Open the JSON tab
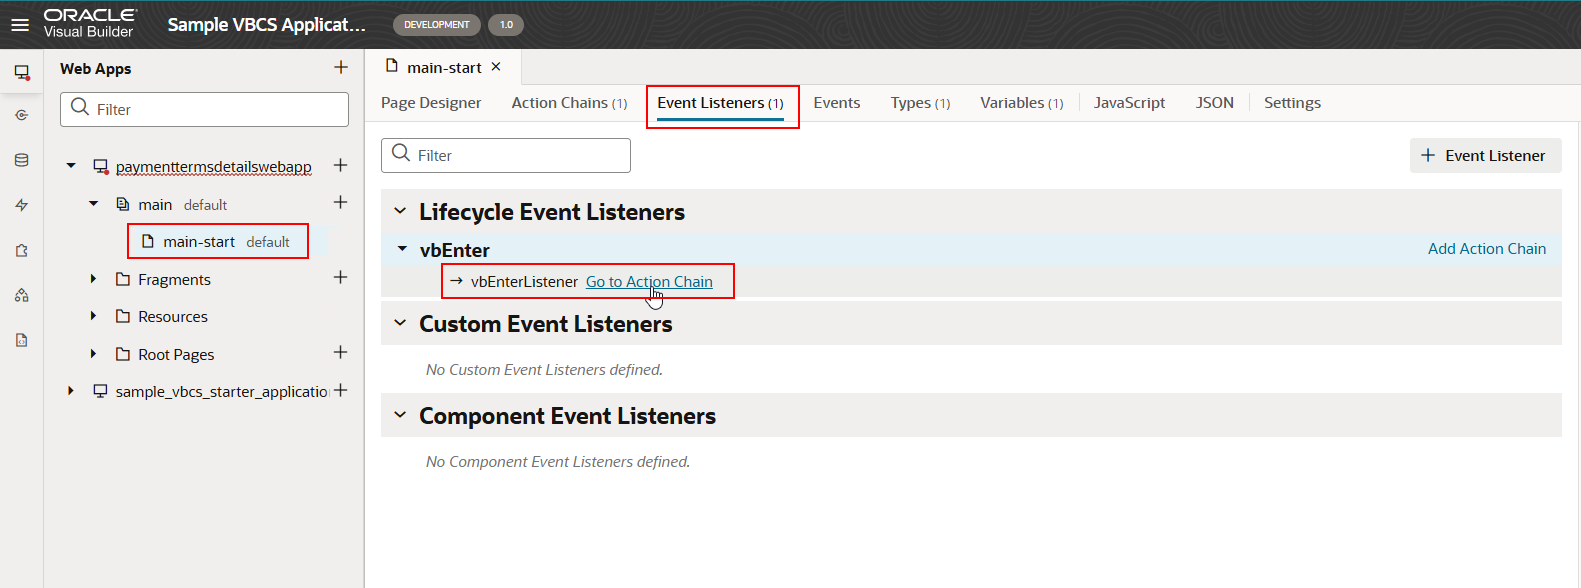This screenshot has height=588, width=1581. click(1215, 103)
